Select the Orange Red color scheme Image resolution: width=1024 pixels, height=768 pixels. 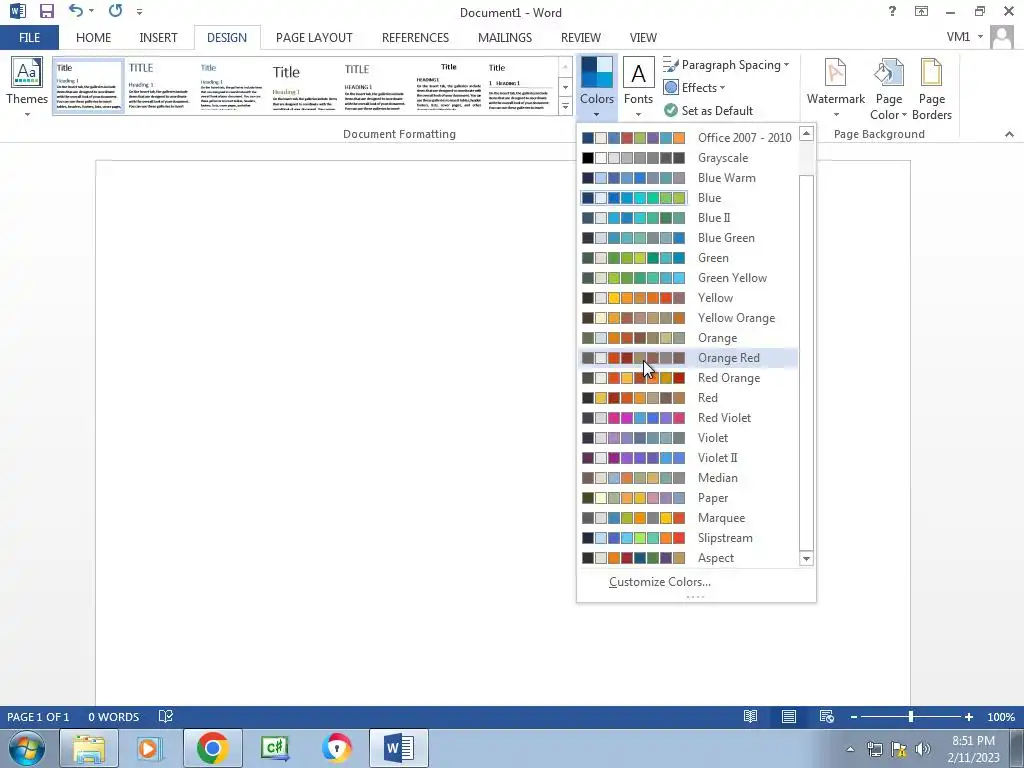pyautogui.click(x=688, y=358)
